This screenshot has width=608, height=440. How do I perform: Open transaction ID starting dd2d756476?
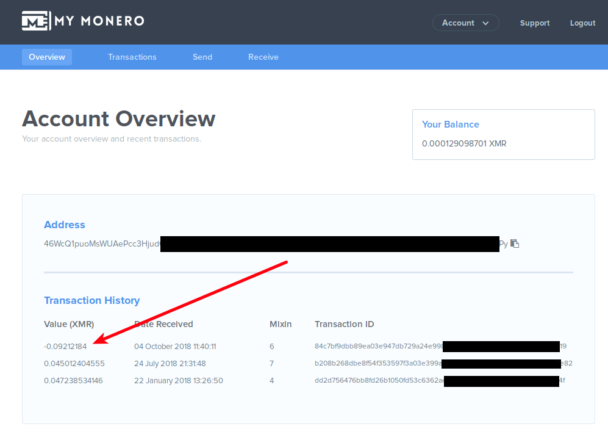440,381
